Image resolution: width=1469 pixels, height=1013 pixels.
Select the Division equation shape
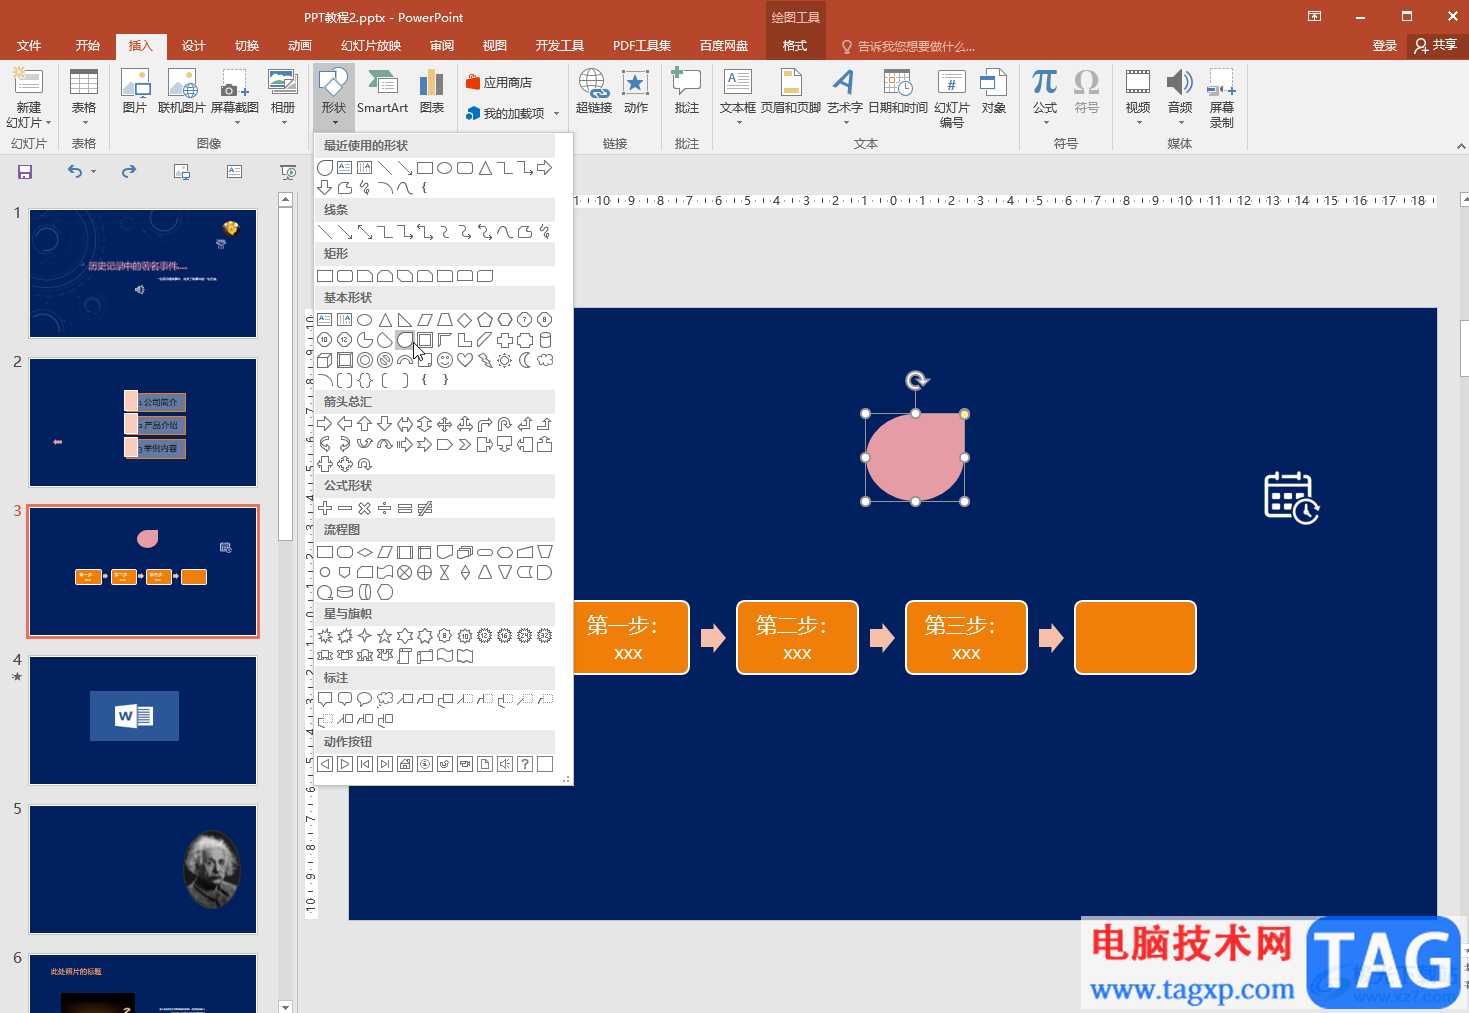(x=385, y=508)
